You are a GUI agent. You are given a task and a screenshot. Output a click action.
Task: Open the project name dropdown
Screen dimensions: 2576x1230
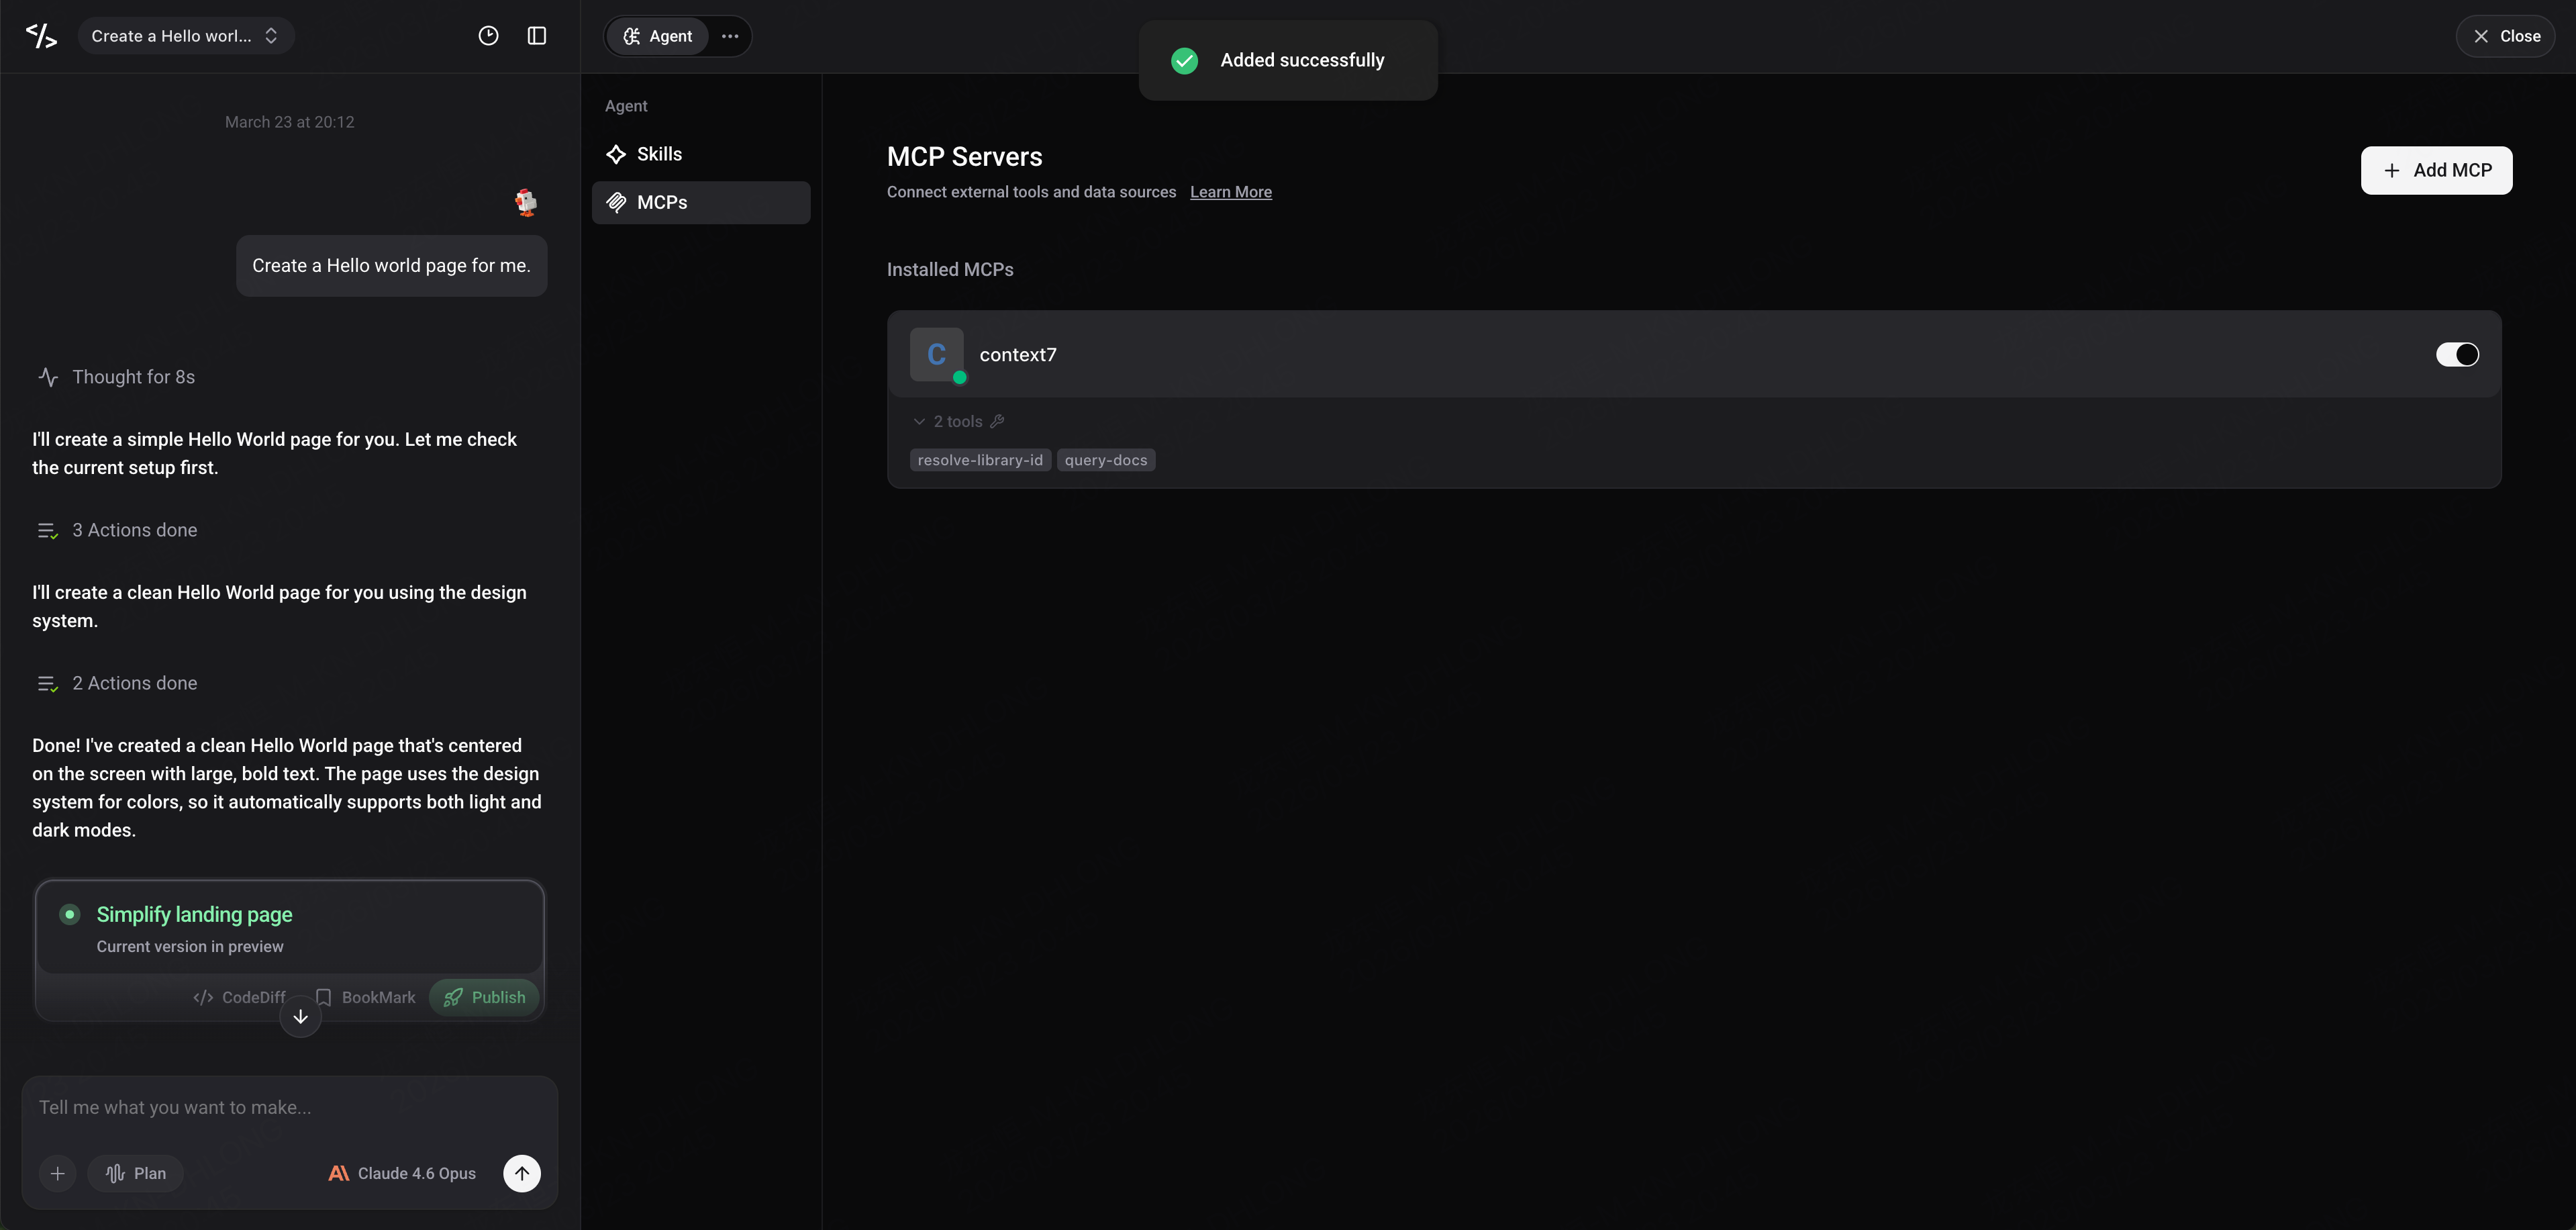click(185, 36)
